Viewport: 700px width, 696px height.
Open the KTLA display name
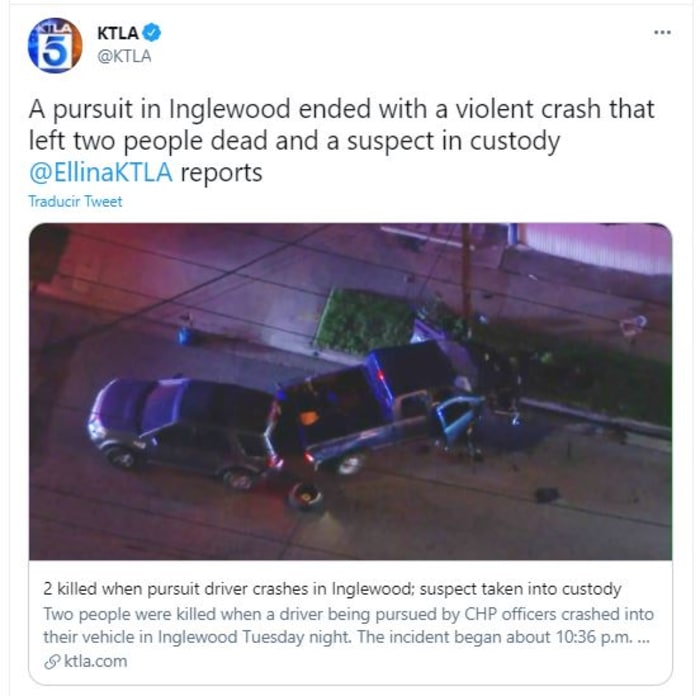[x=118, y=33]
